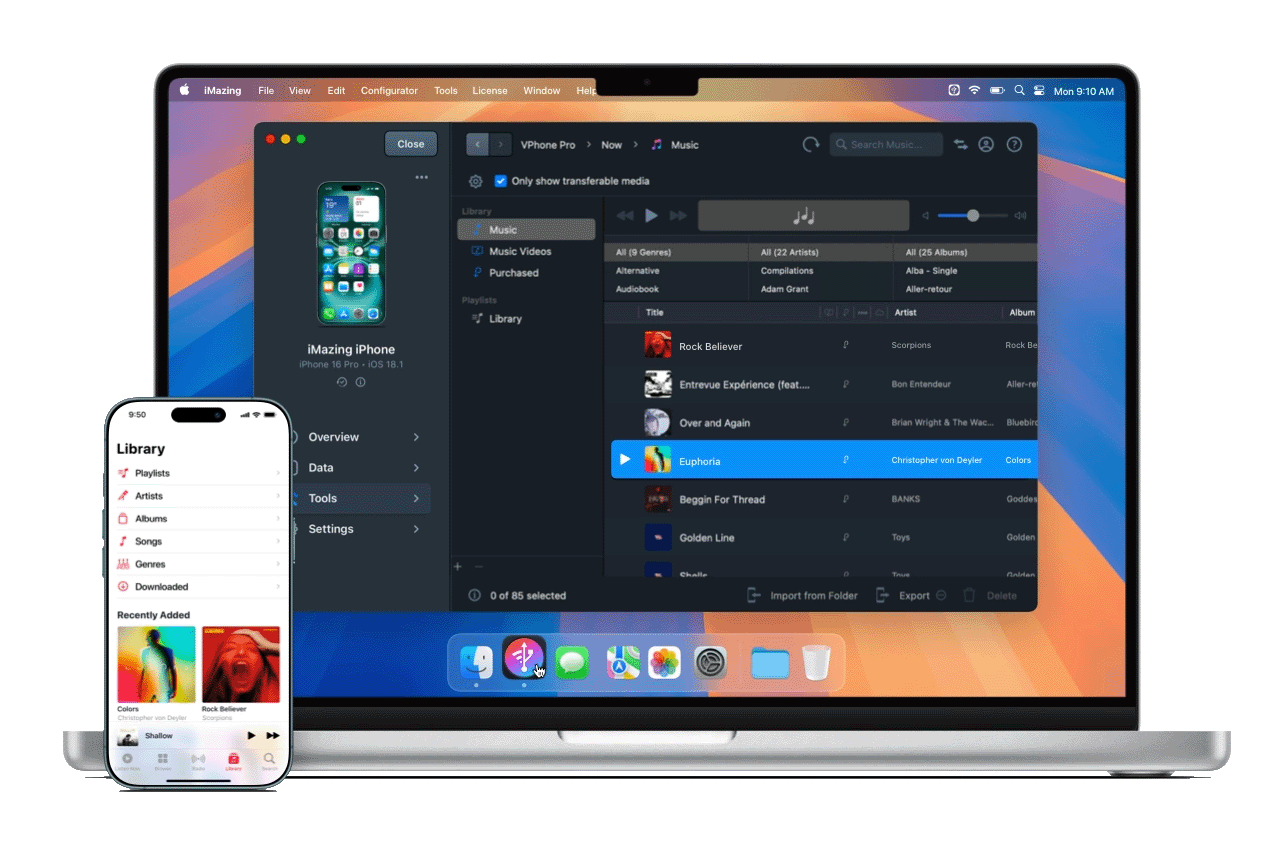Click the Export button
Viewport: 1282px width, 858px height.
coord(904,596)
